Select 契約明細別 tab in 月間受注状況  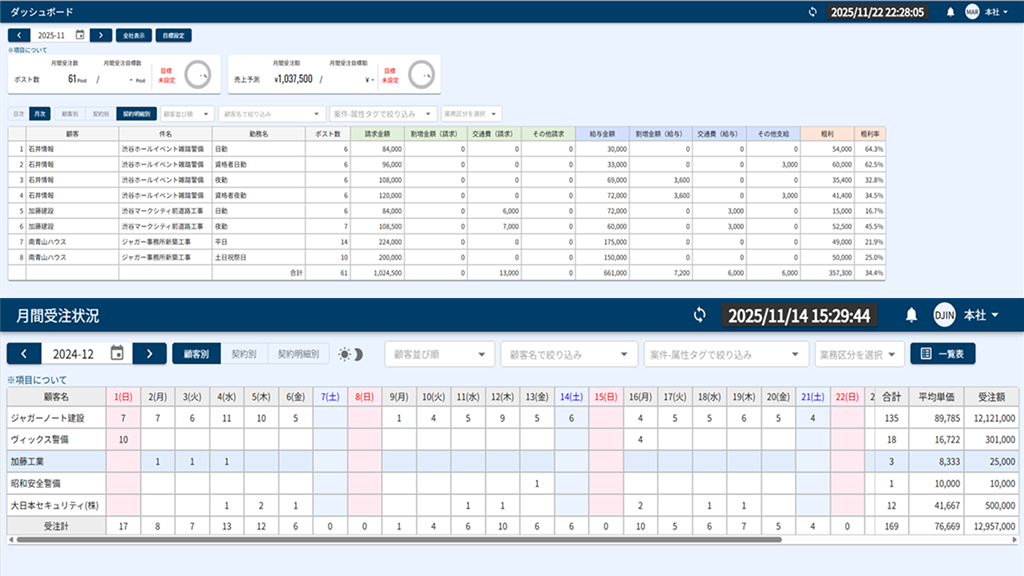coord(298,354)
